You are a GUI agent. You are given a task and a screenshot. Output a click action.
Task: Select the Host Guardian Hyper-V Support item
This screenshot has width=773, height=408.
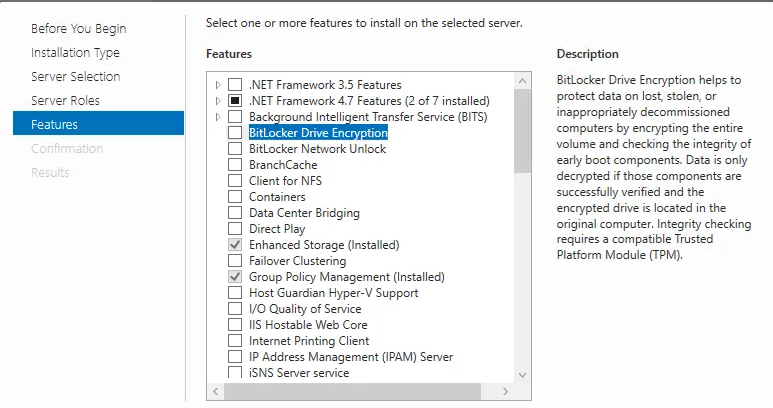click(x=333, y=293)
